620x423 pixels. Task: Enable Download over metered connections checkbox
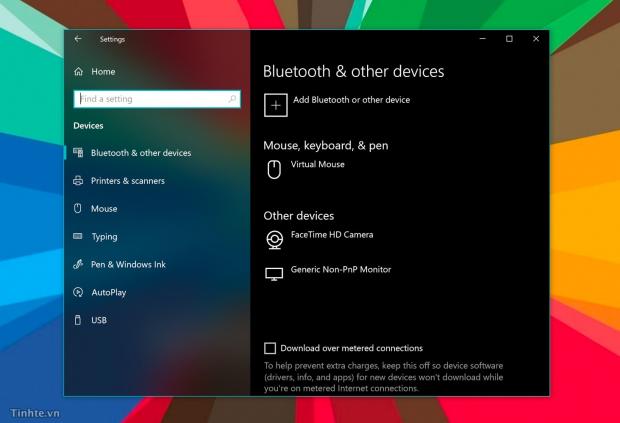[270, 348]
